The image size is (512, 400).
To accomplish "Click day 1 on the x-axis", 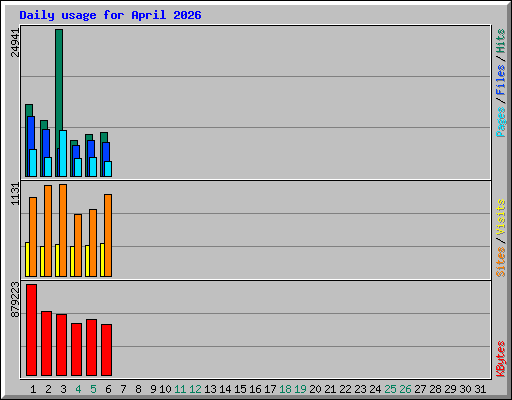I will pyautogui.click(x=33, y=389).
